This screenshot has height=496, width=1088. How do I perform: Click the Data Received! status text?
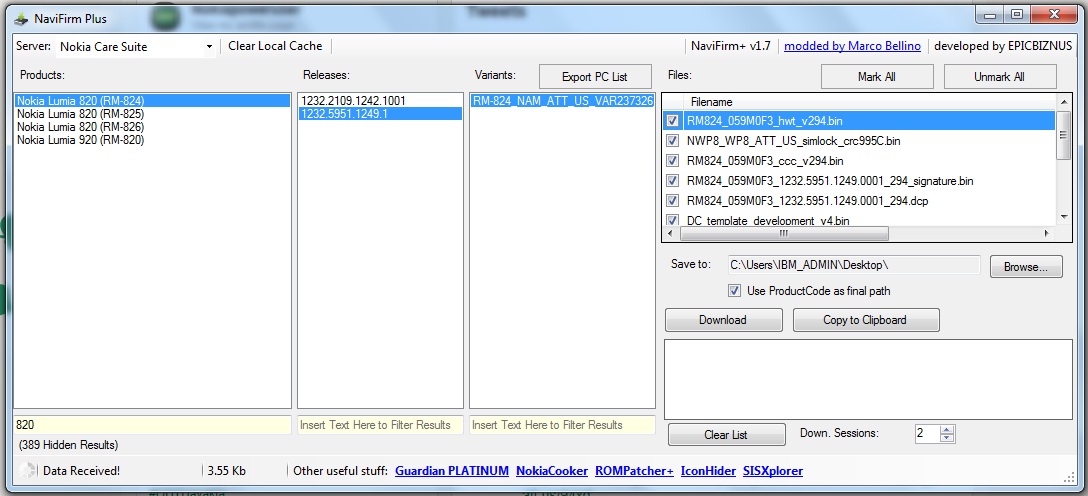coord(81,471)
